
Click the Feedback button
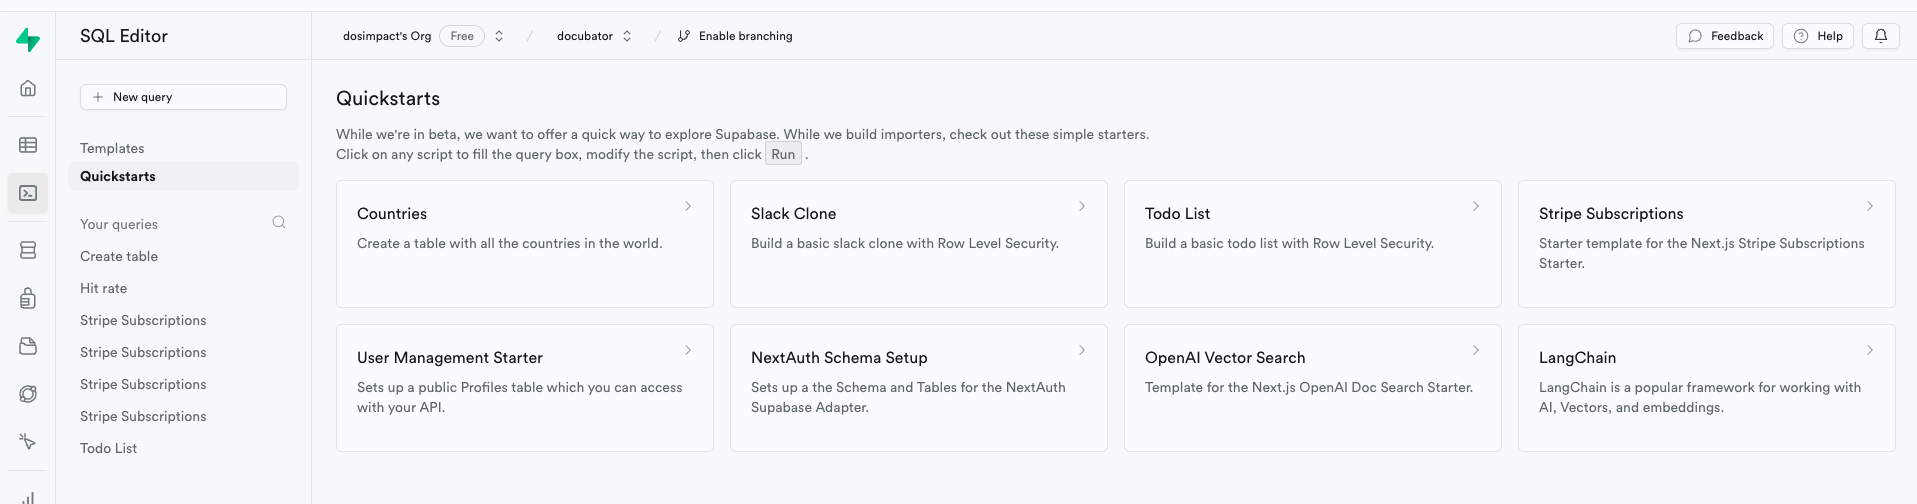point(1725,36)
